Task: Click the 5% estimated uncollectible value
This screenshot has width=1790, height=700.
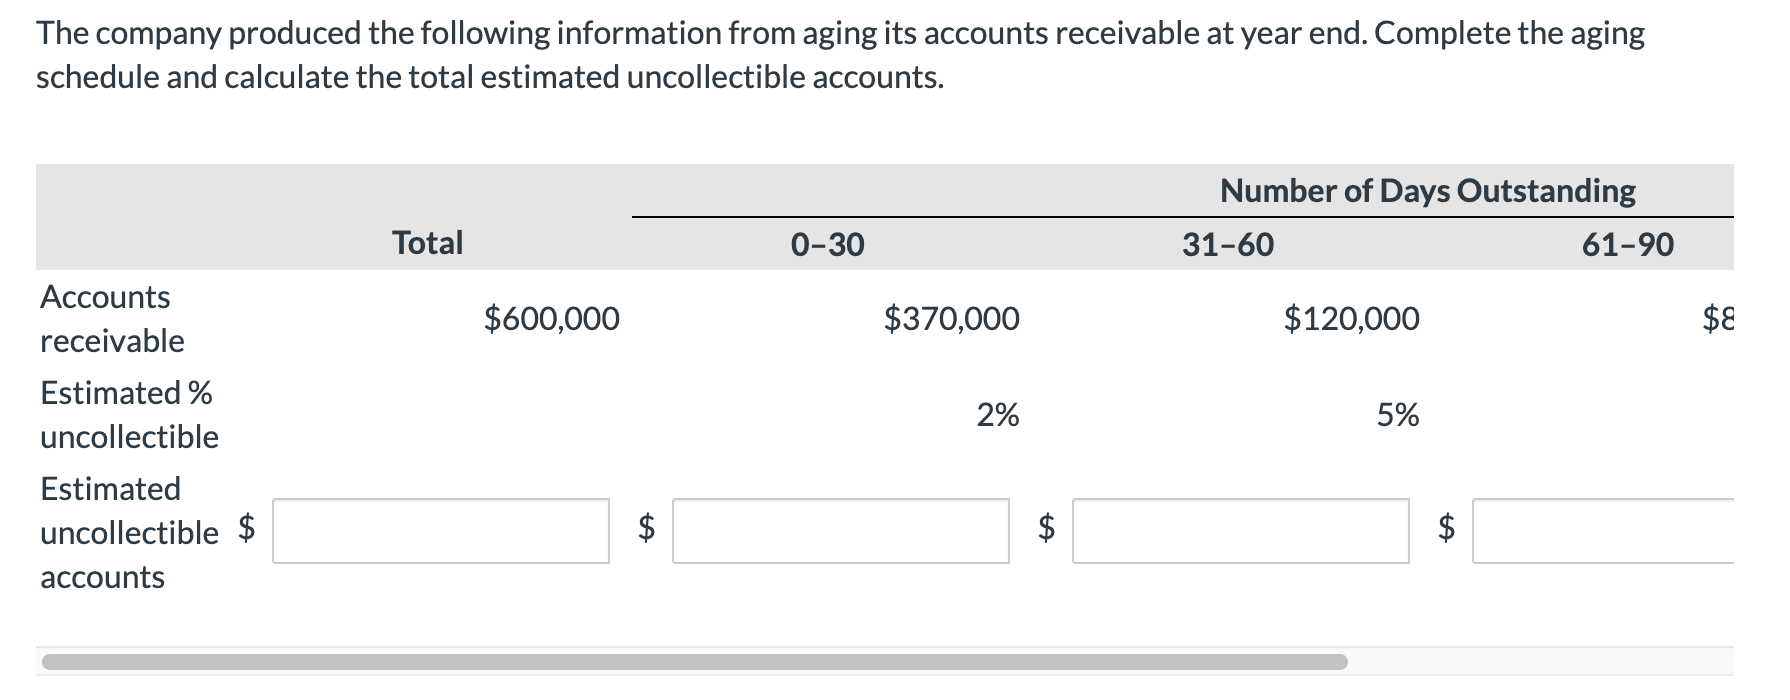Action: (x=1398, y=415)
